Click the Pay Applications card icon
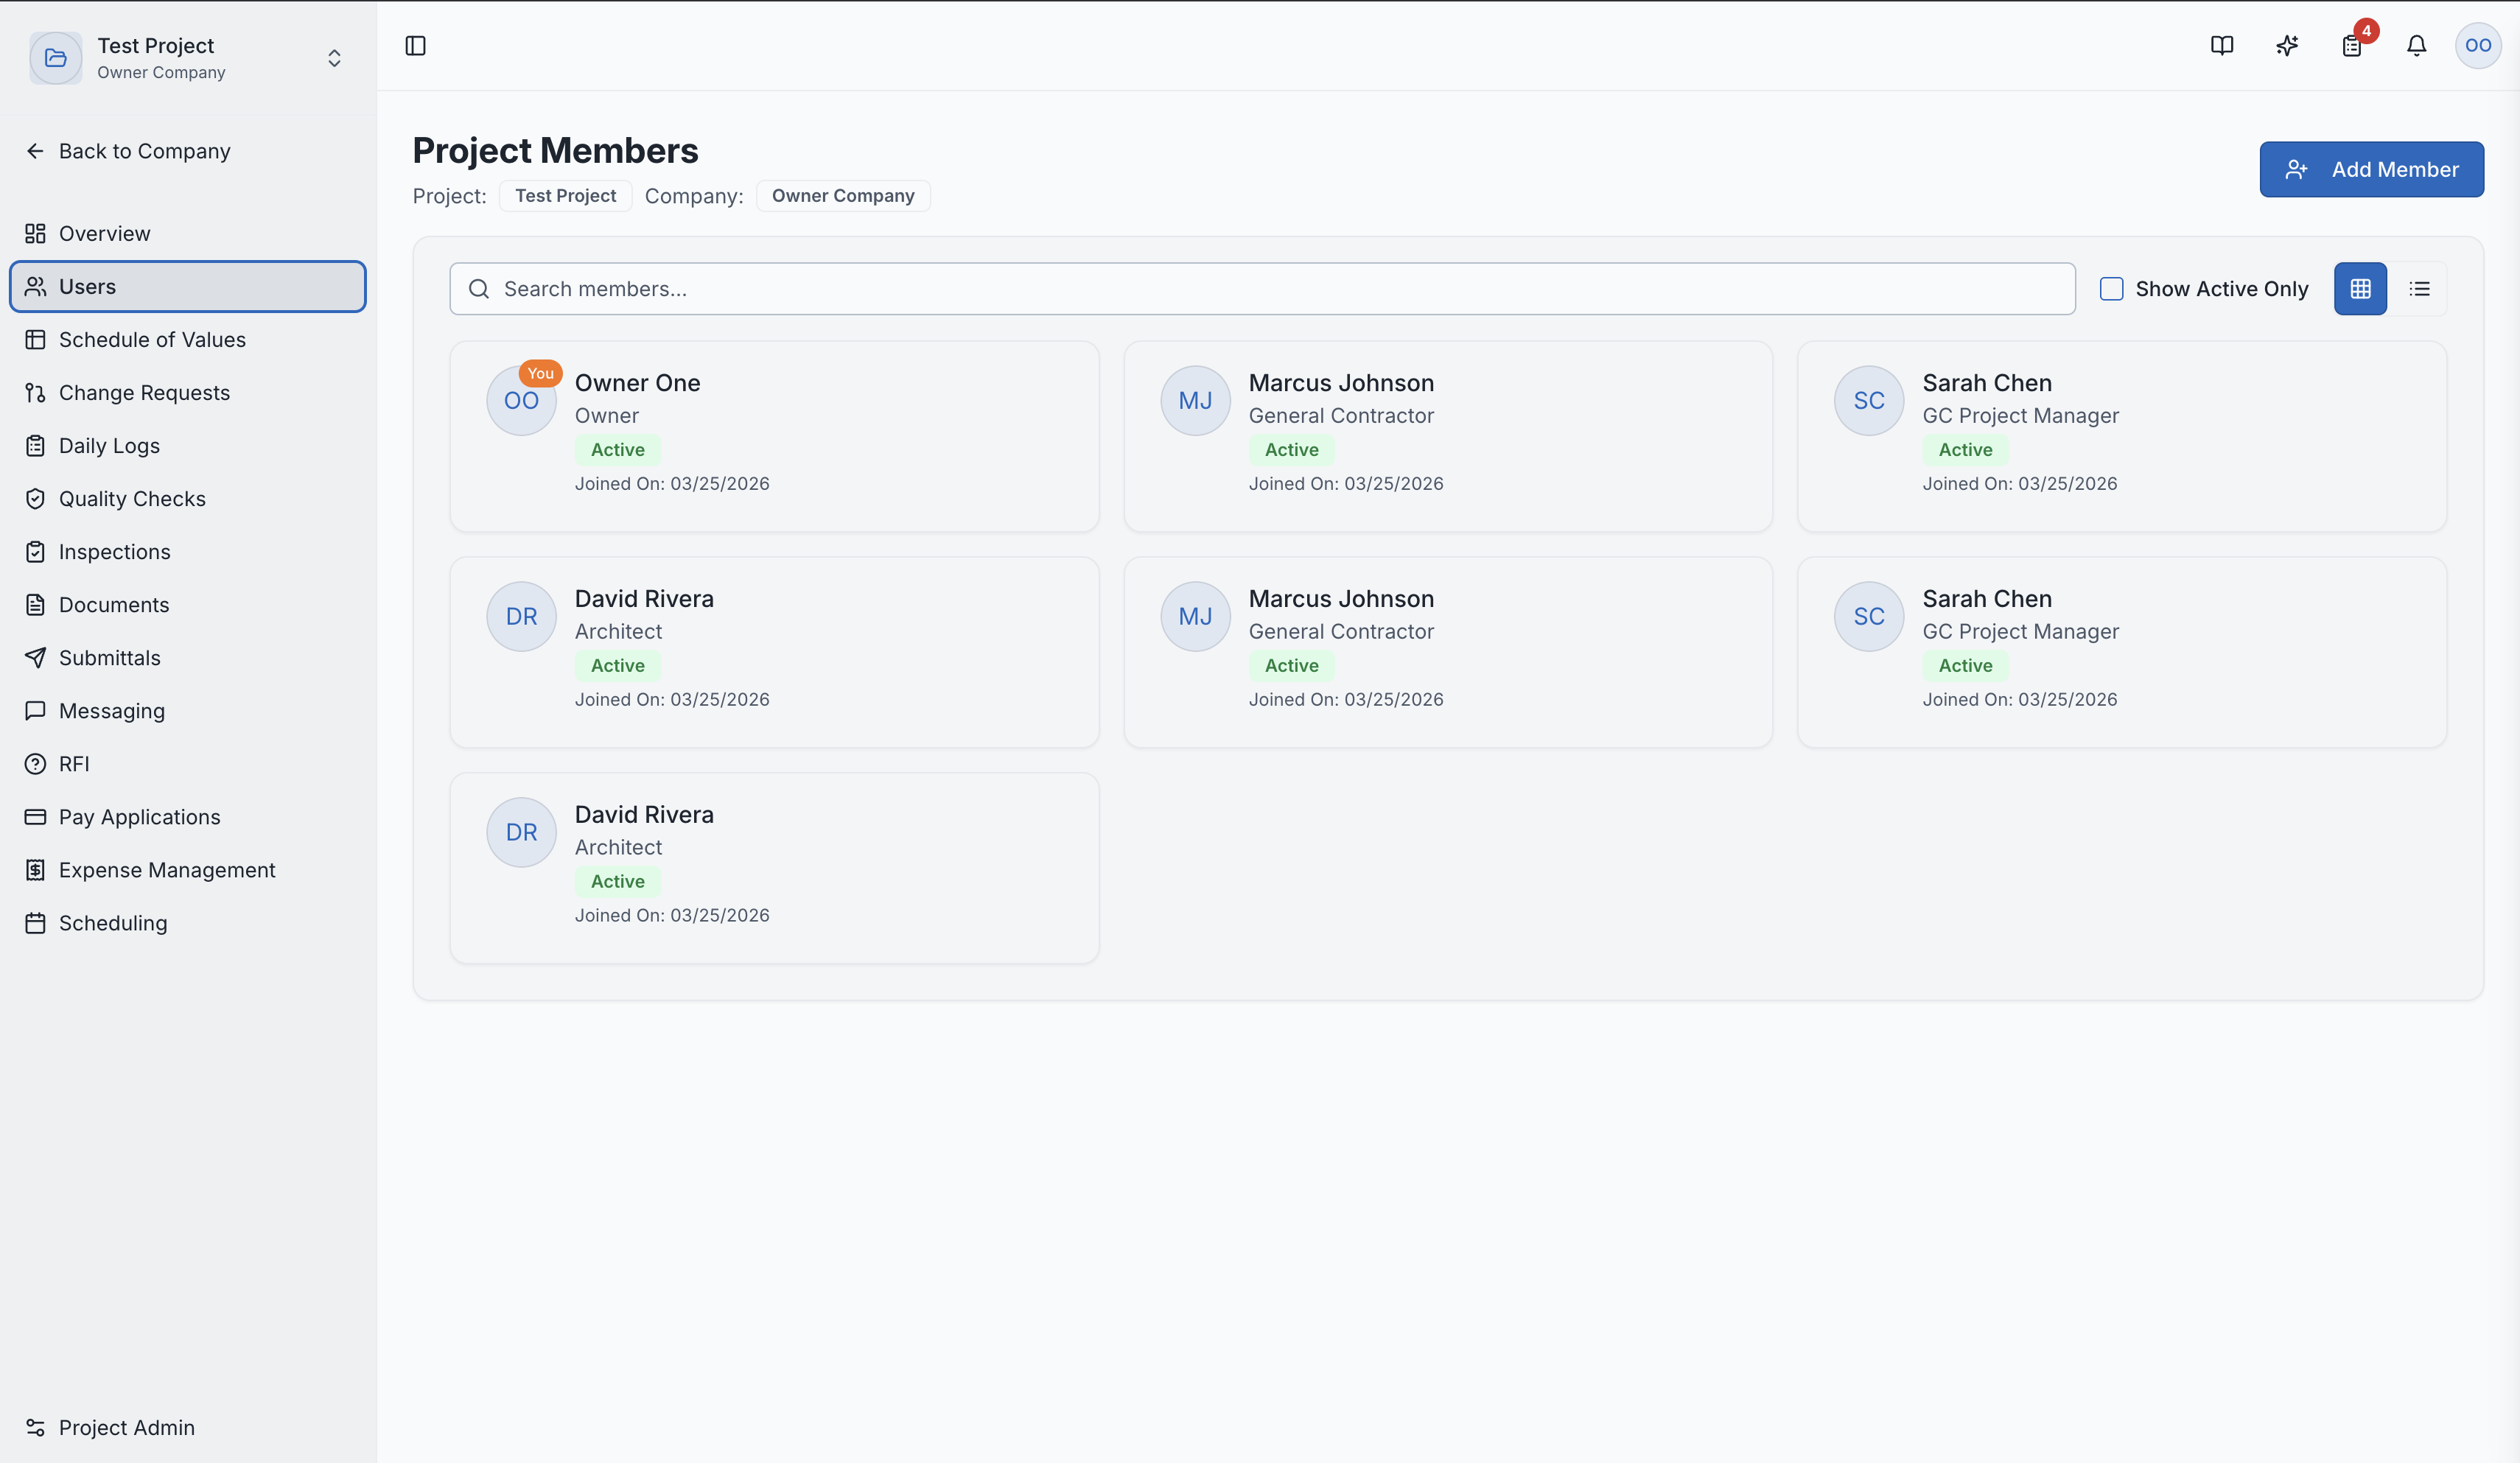This screenshot has height=1463, width=2520. pyautogui.click(x=35, y=817)
